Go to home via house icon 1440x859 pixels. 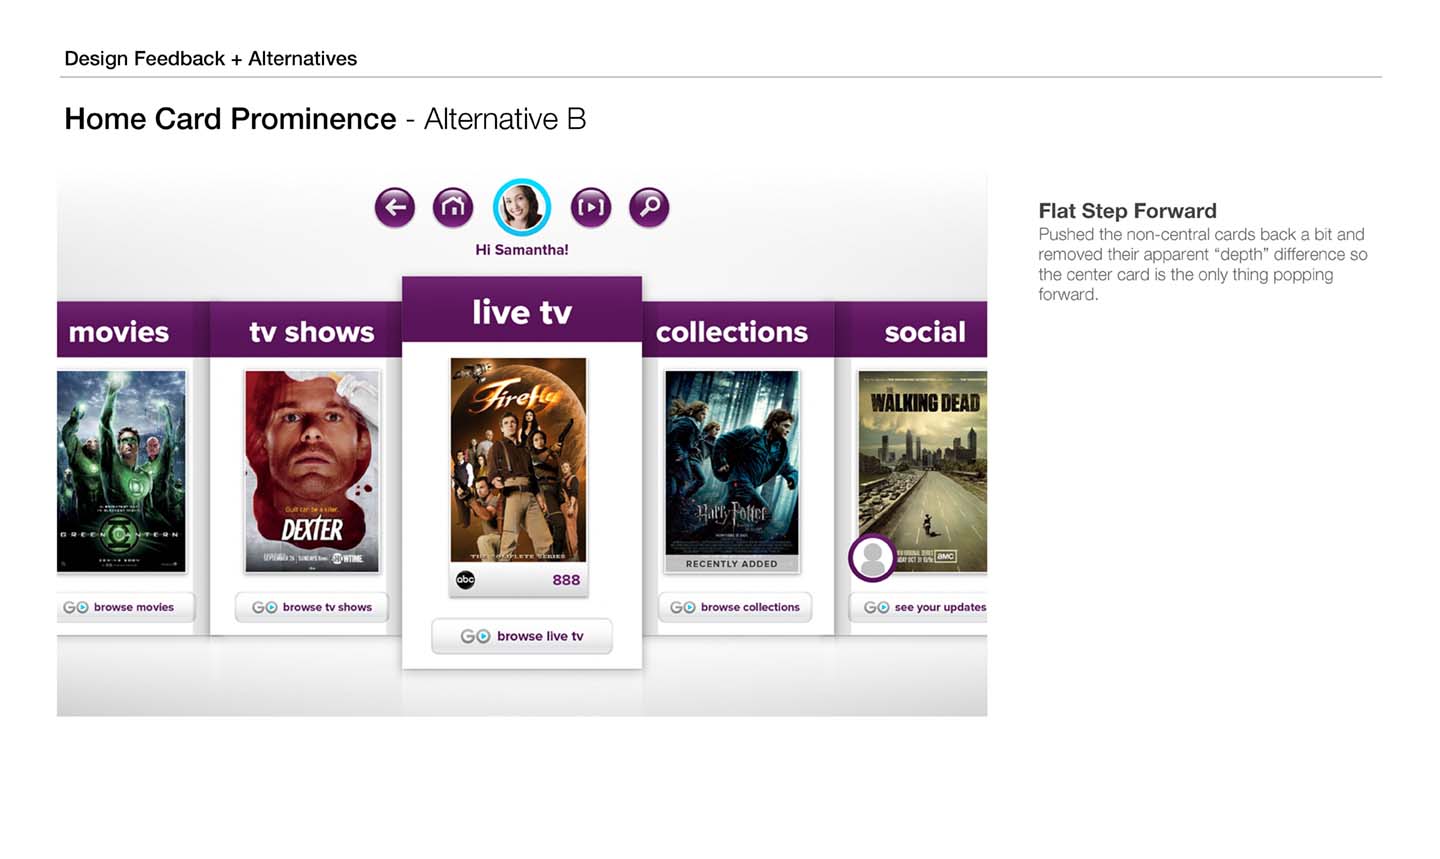[453, 207]
